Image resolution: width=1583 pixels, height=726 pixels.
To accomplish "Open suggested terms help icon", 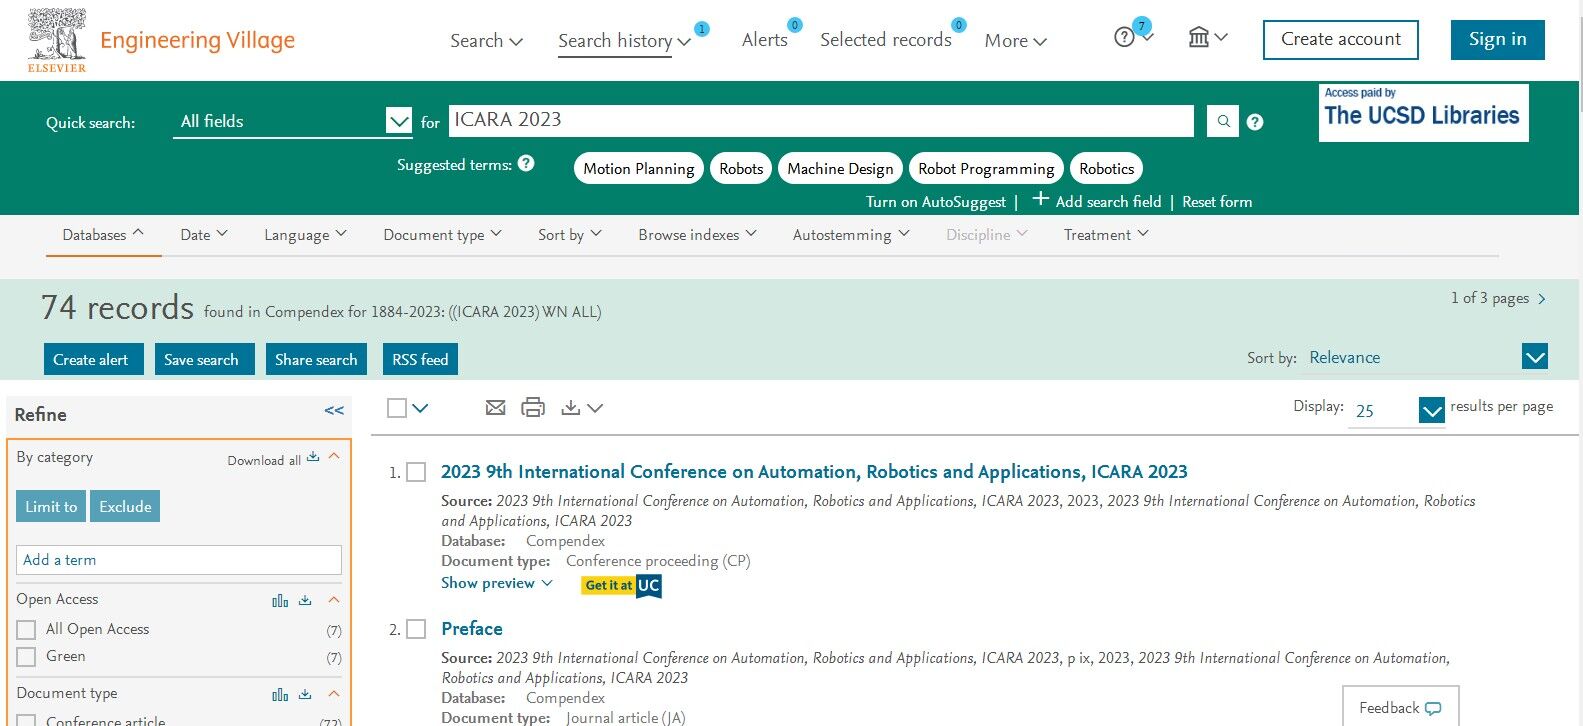I will (526, 163).
